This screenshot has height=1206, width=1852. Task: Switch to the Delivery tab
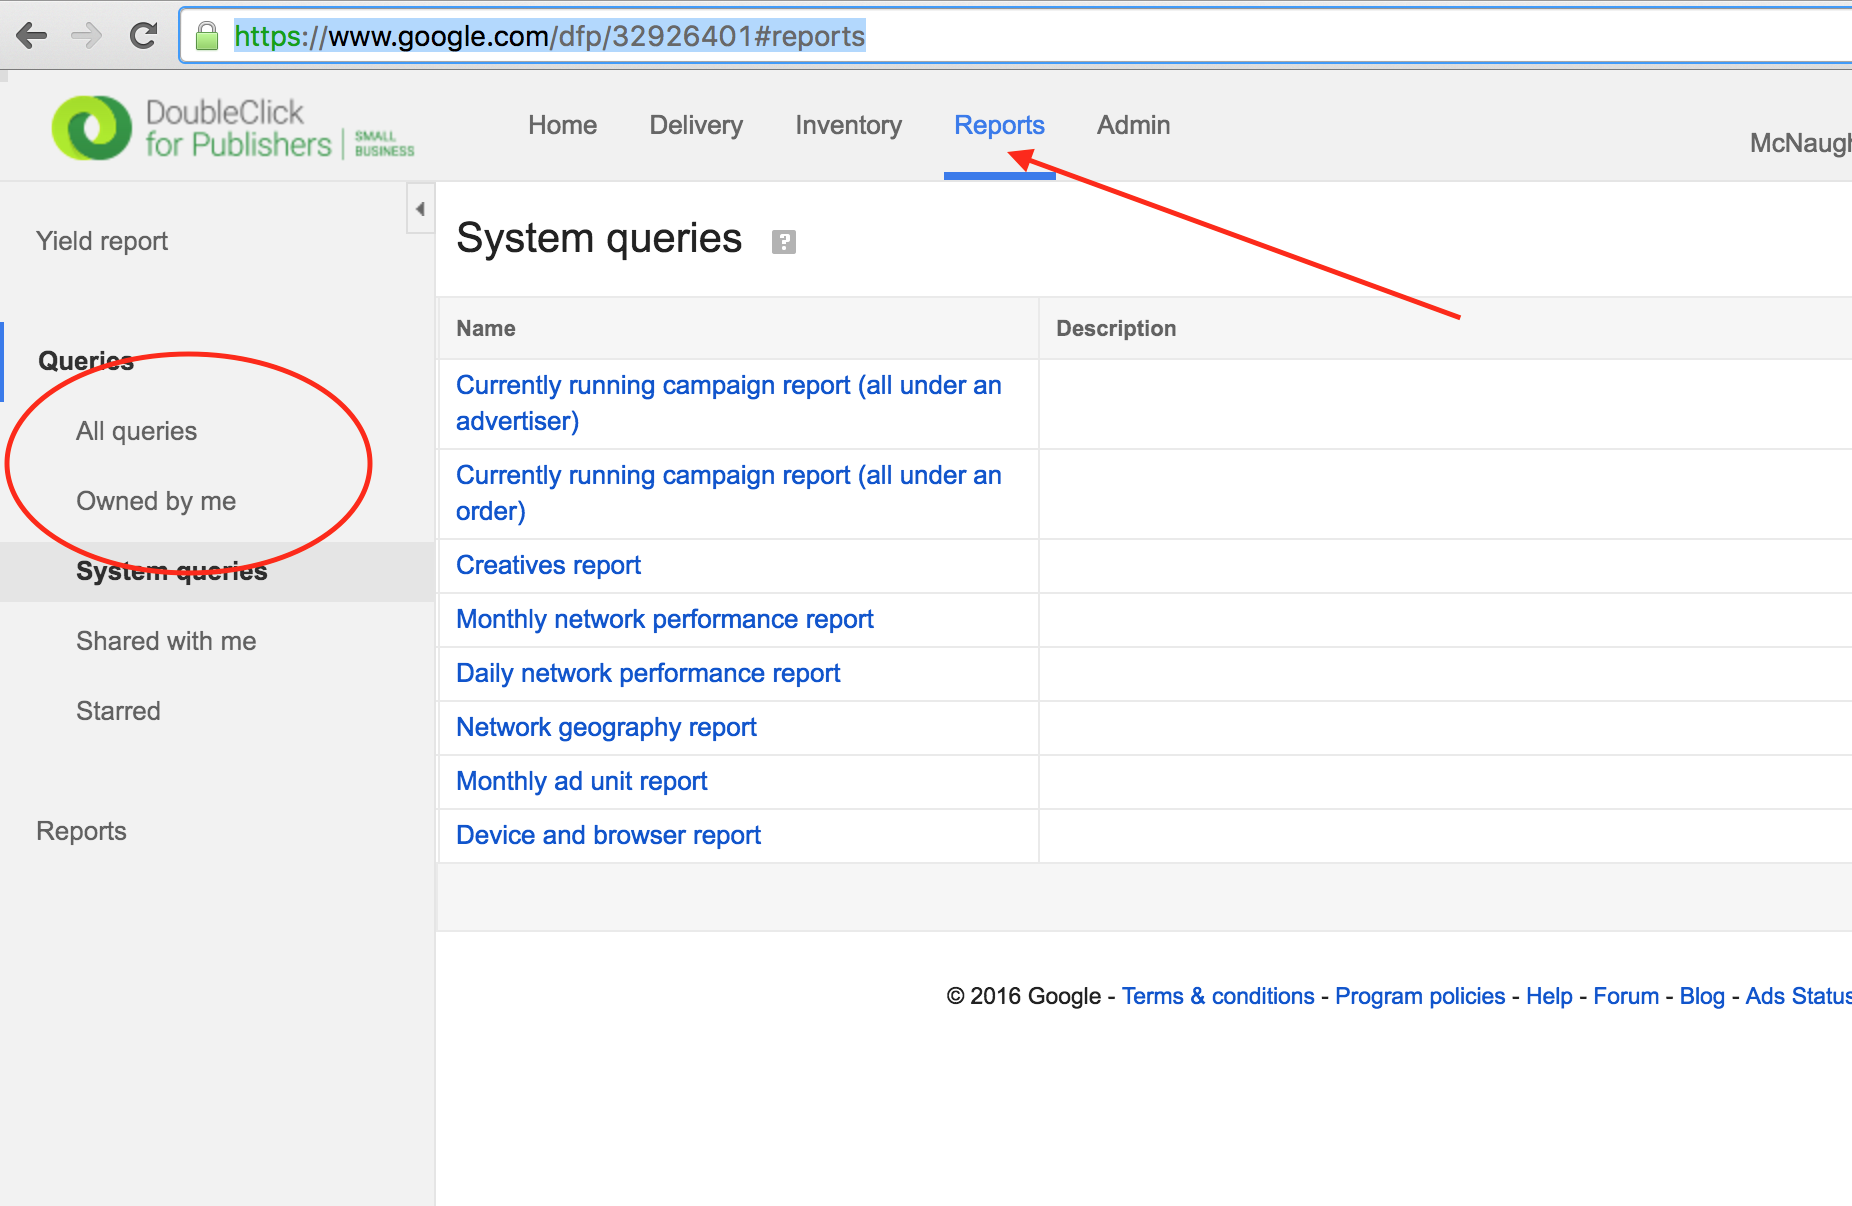tap(695, 125)
